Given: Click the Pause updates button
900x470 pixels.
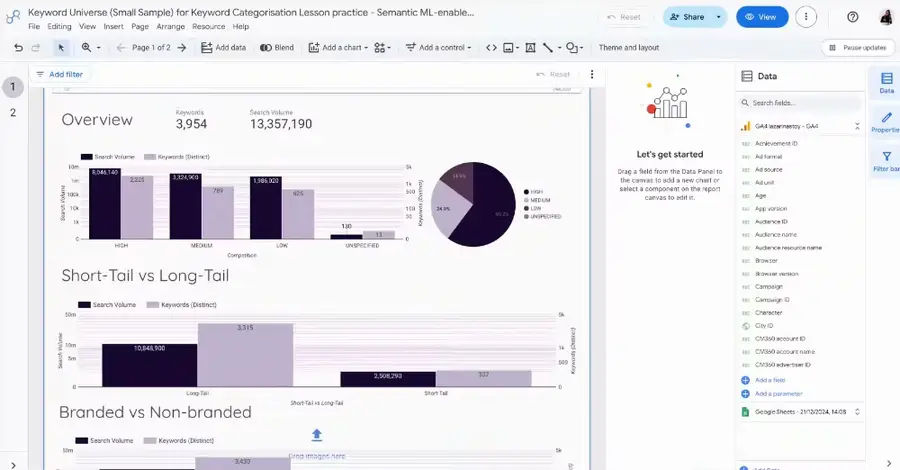Looking at the screenshot, I should point(858,48).
